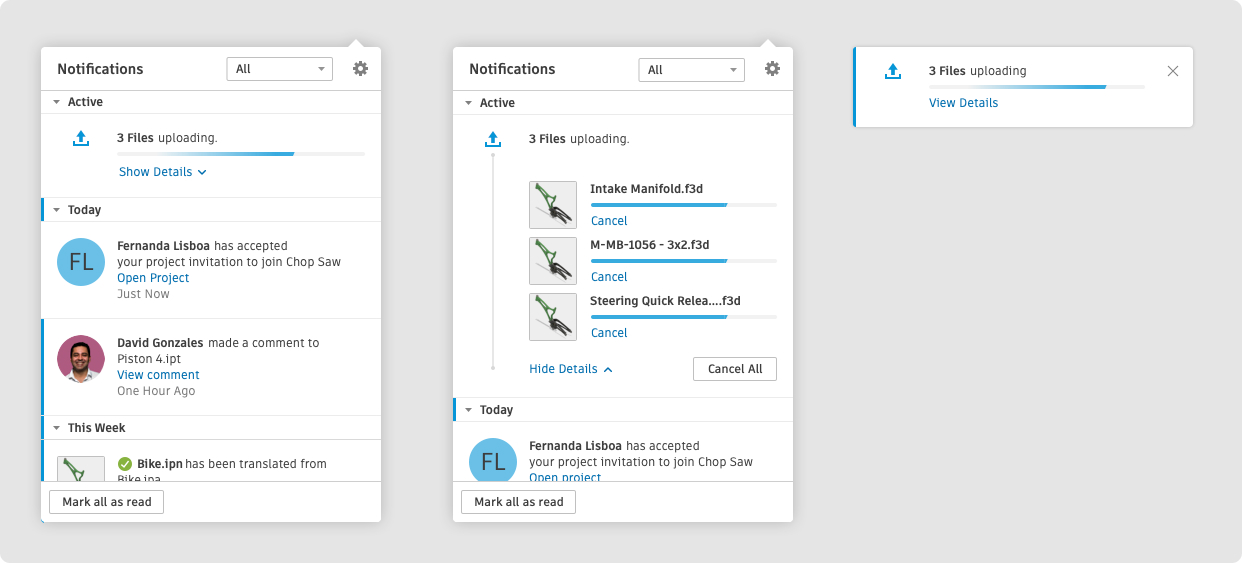Screen dimensions: 1242x563
Task: Click upload icon in left panel Active section
Action: 81,138
